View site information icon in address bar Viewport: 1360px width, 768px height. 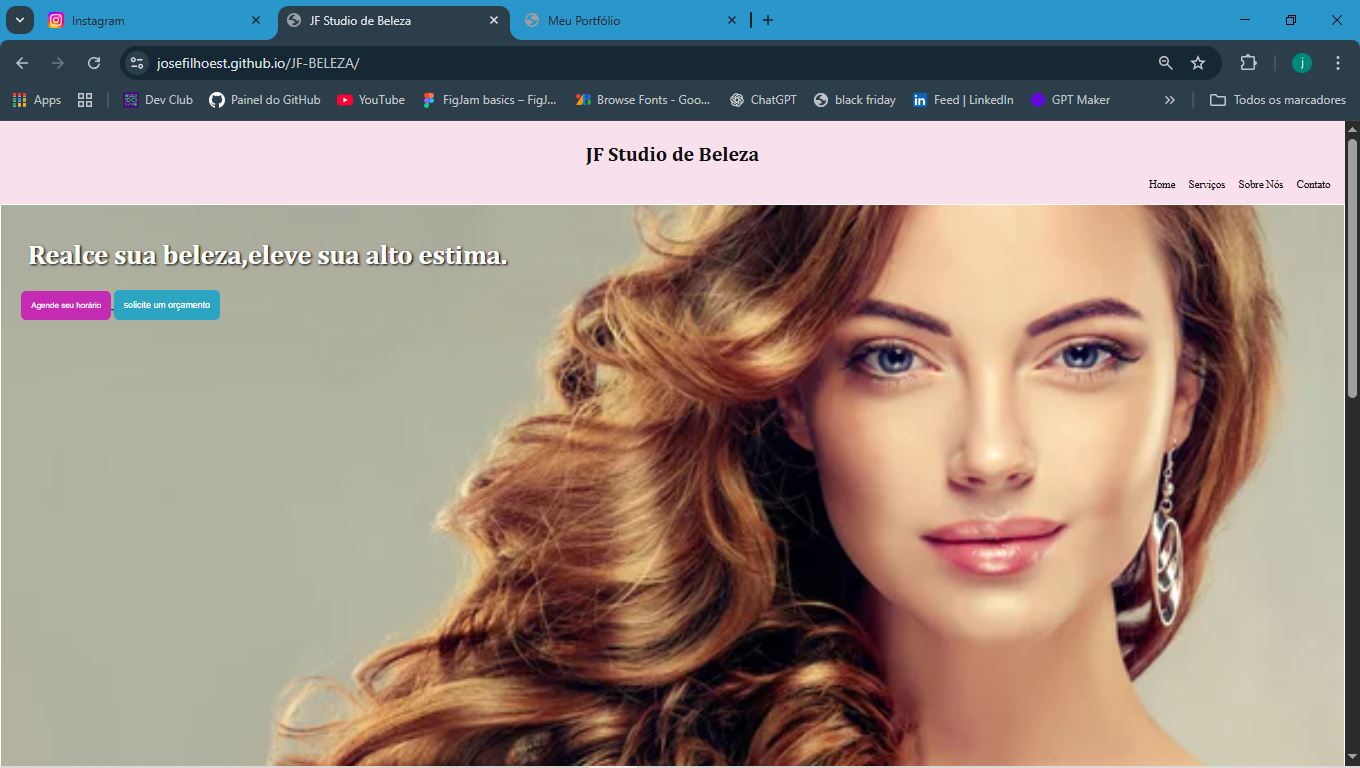[x=138, y=63]
